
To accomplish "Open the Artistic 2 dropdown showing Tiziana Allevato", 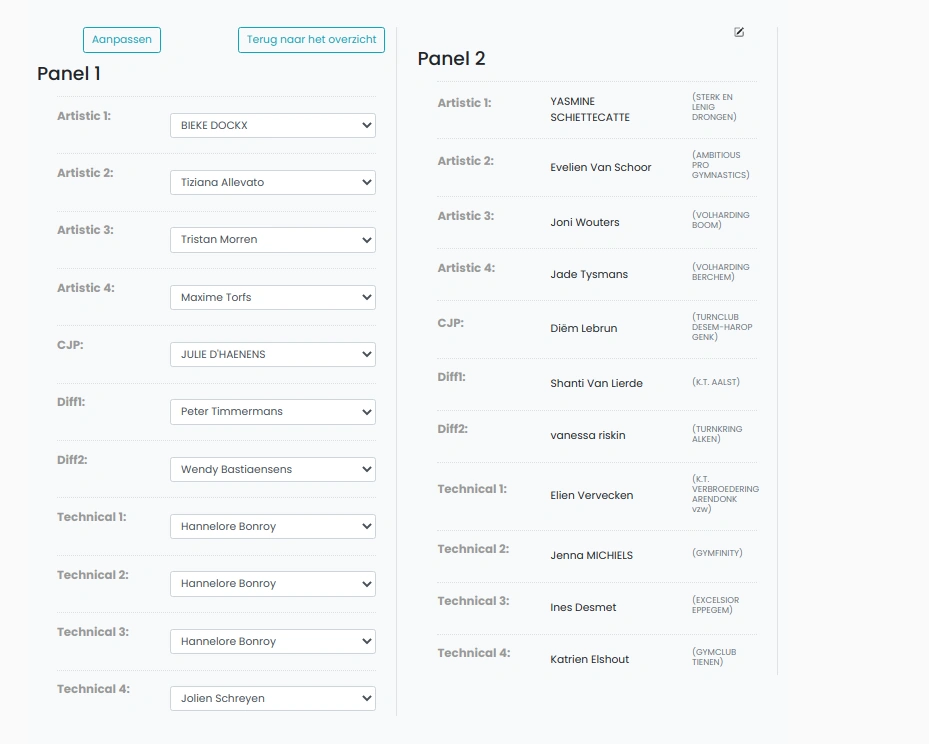I will coord(273,182).
